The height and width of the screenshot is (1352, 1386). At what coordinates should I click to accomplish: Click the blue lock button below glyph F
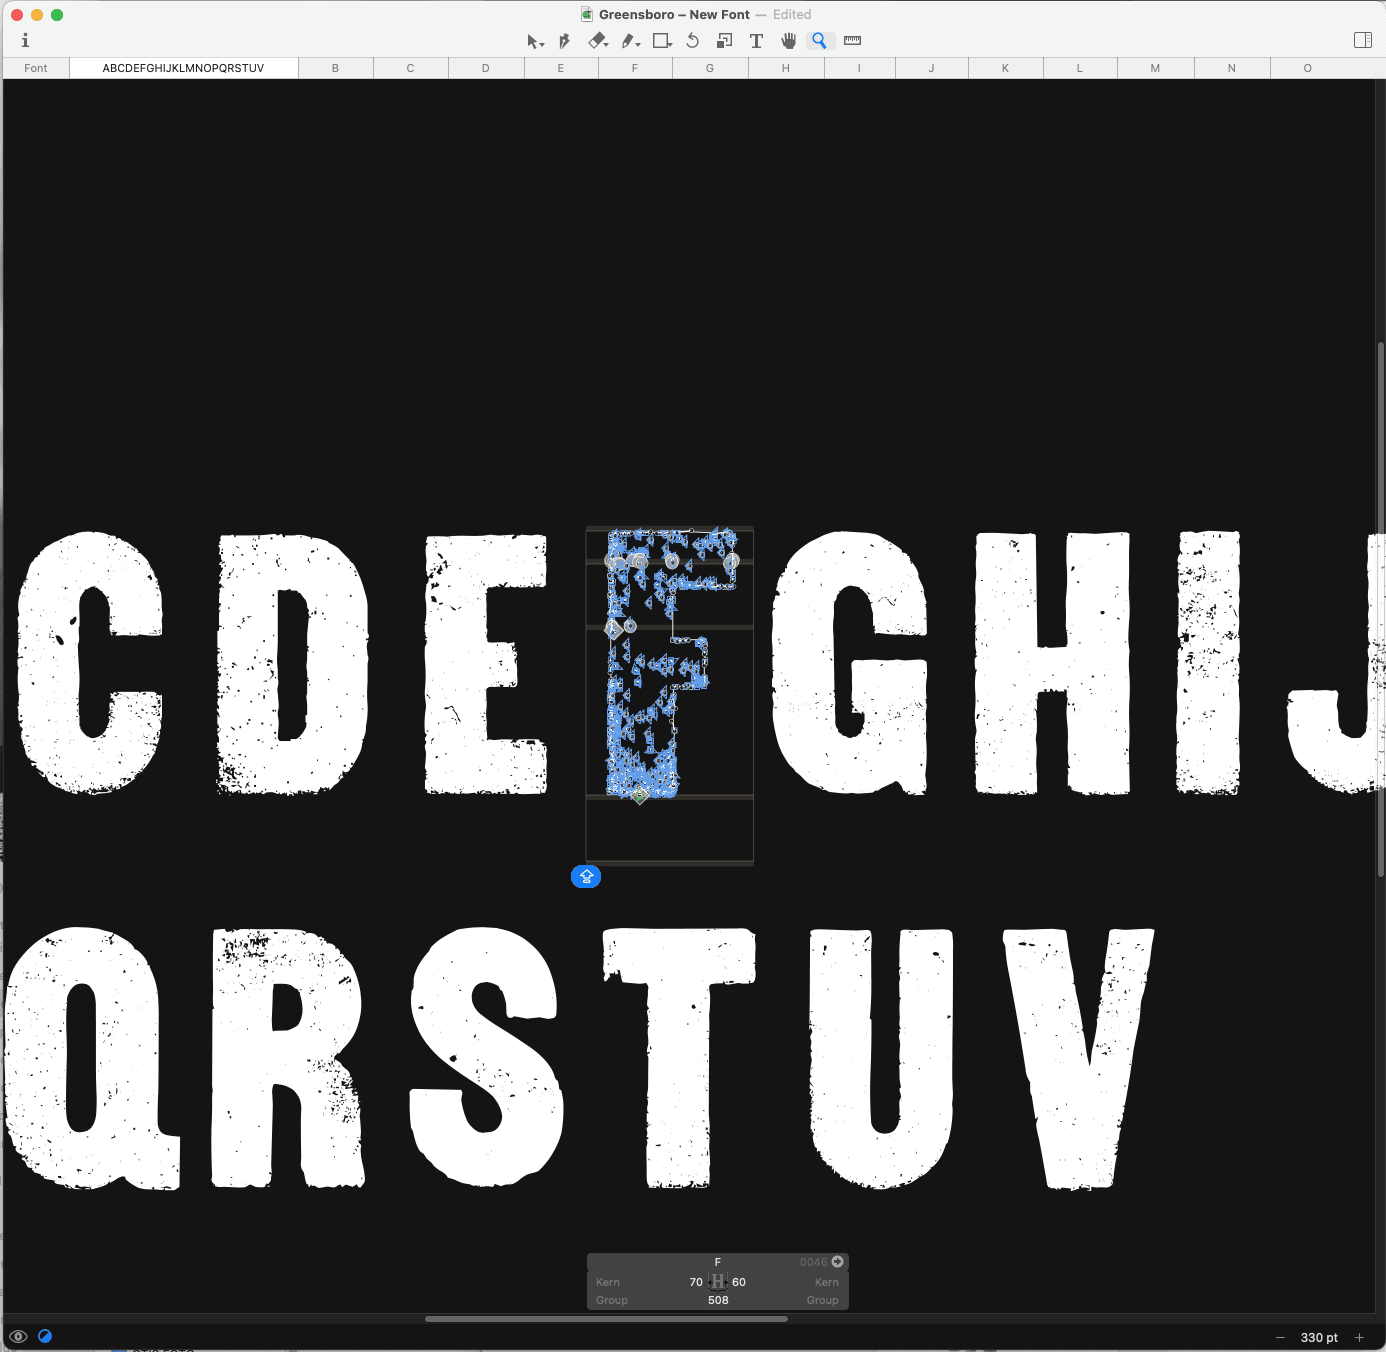coord(586,877)
